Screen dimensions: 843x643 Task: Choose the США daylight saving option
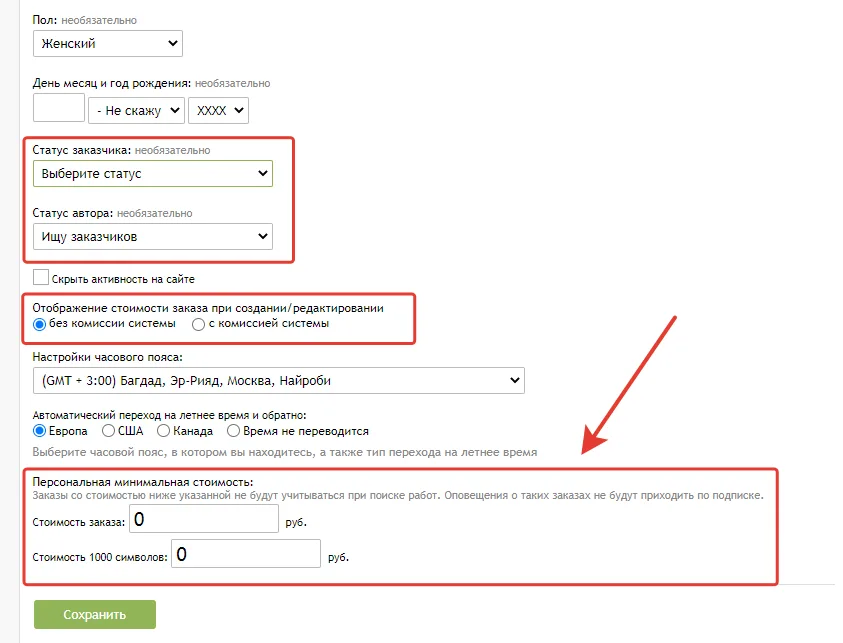tap(108, 431)
